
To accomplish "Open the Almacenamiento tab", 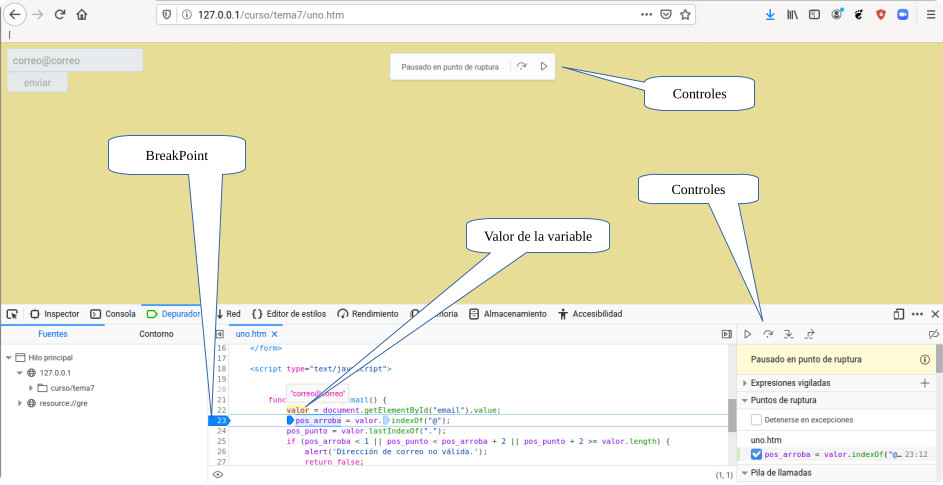I will [508, 314].
